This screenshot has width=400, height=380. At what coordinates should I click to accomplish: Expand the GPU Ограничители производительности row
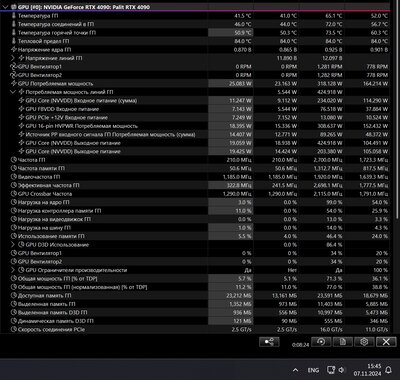tap(13, 270)
